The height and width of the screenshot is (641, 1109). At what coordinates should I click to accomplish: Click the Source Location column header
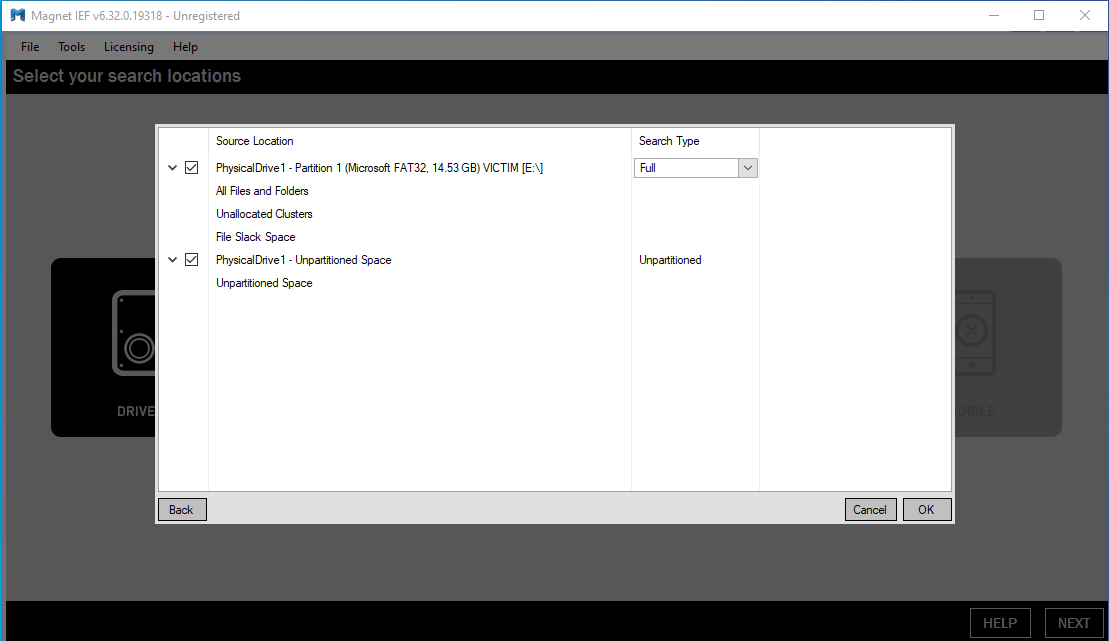pos(255,141)
